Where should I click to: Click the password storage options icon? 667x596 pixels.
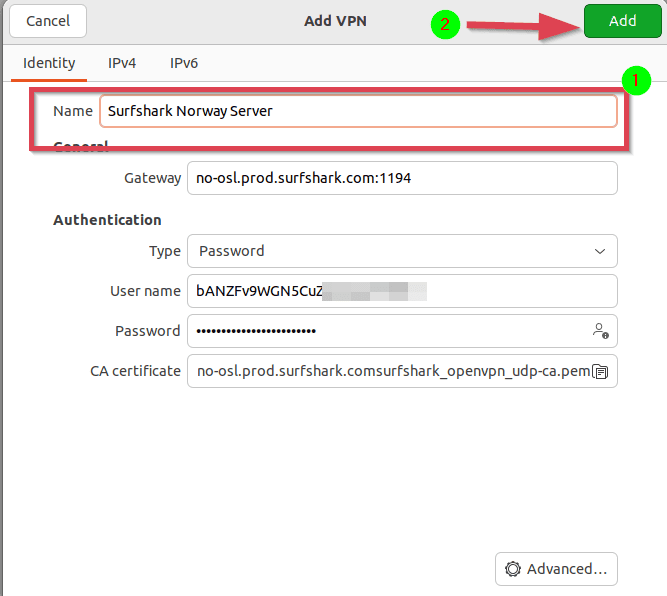600,331
